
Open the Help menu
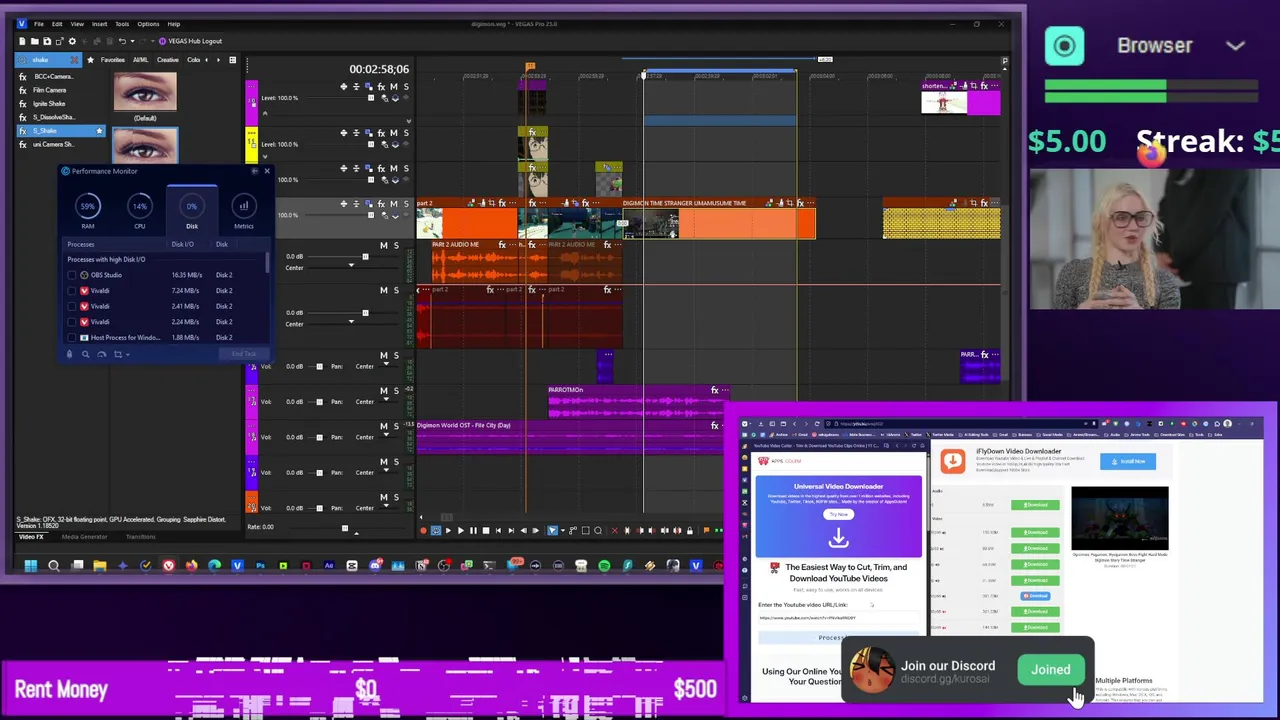point(173,24)
